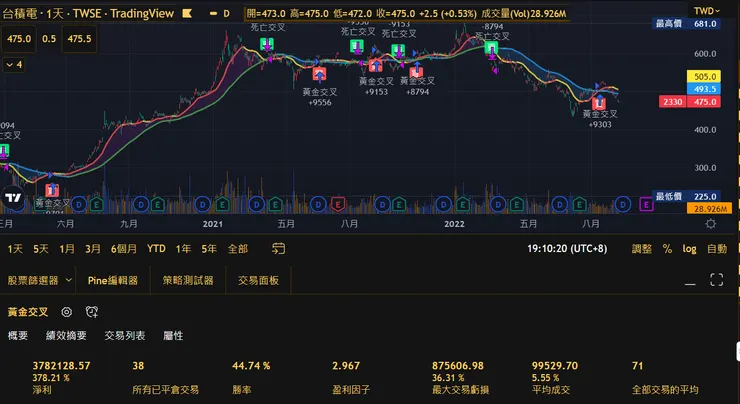Click the 475.5 buy price box
The width and height of the screenshot is (740, 404).
[x=79, y=39]
